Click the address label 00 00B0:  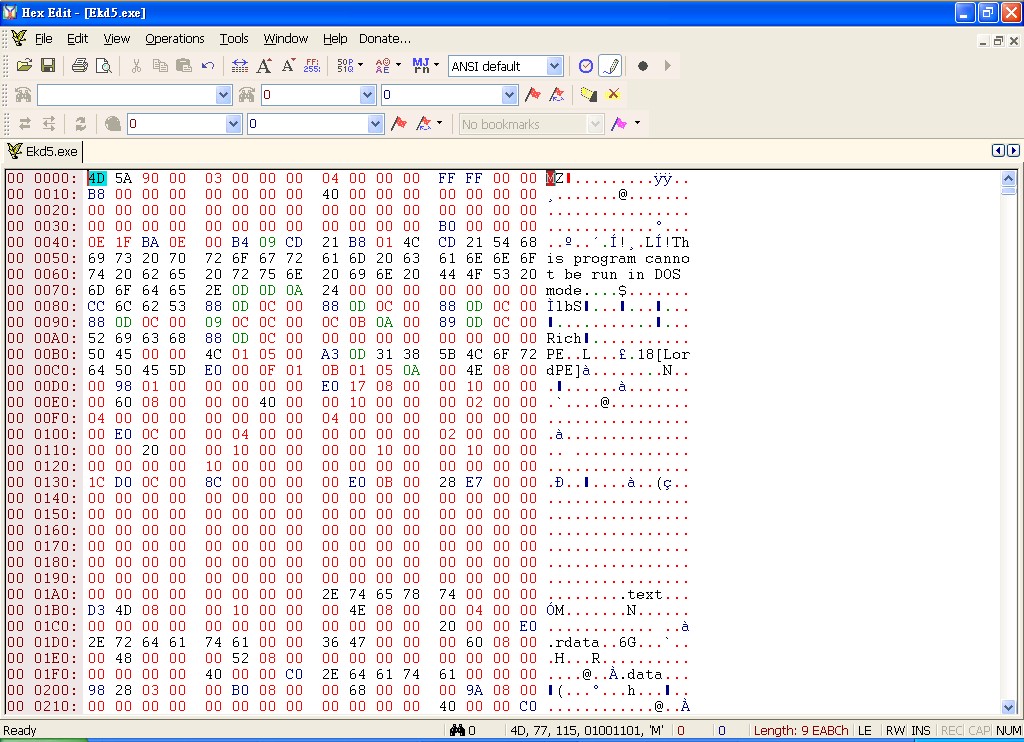[x=42, y=355]
